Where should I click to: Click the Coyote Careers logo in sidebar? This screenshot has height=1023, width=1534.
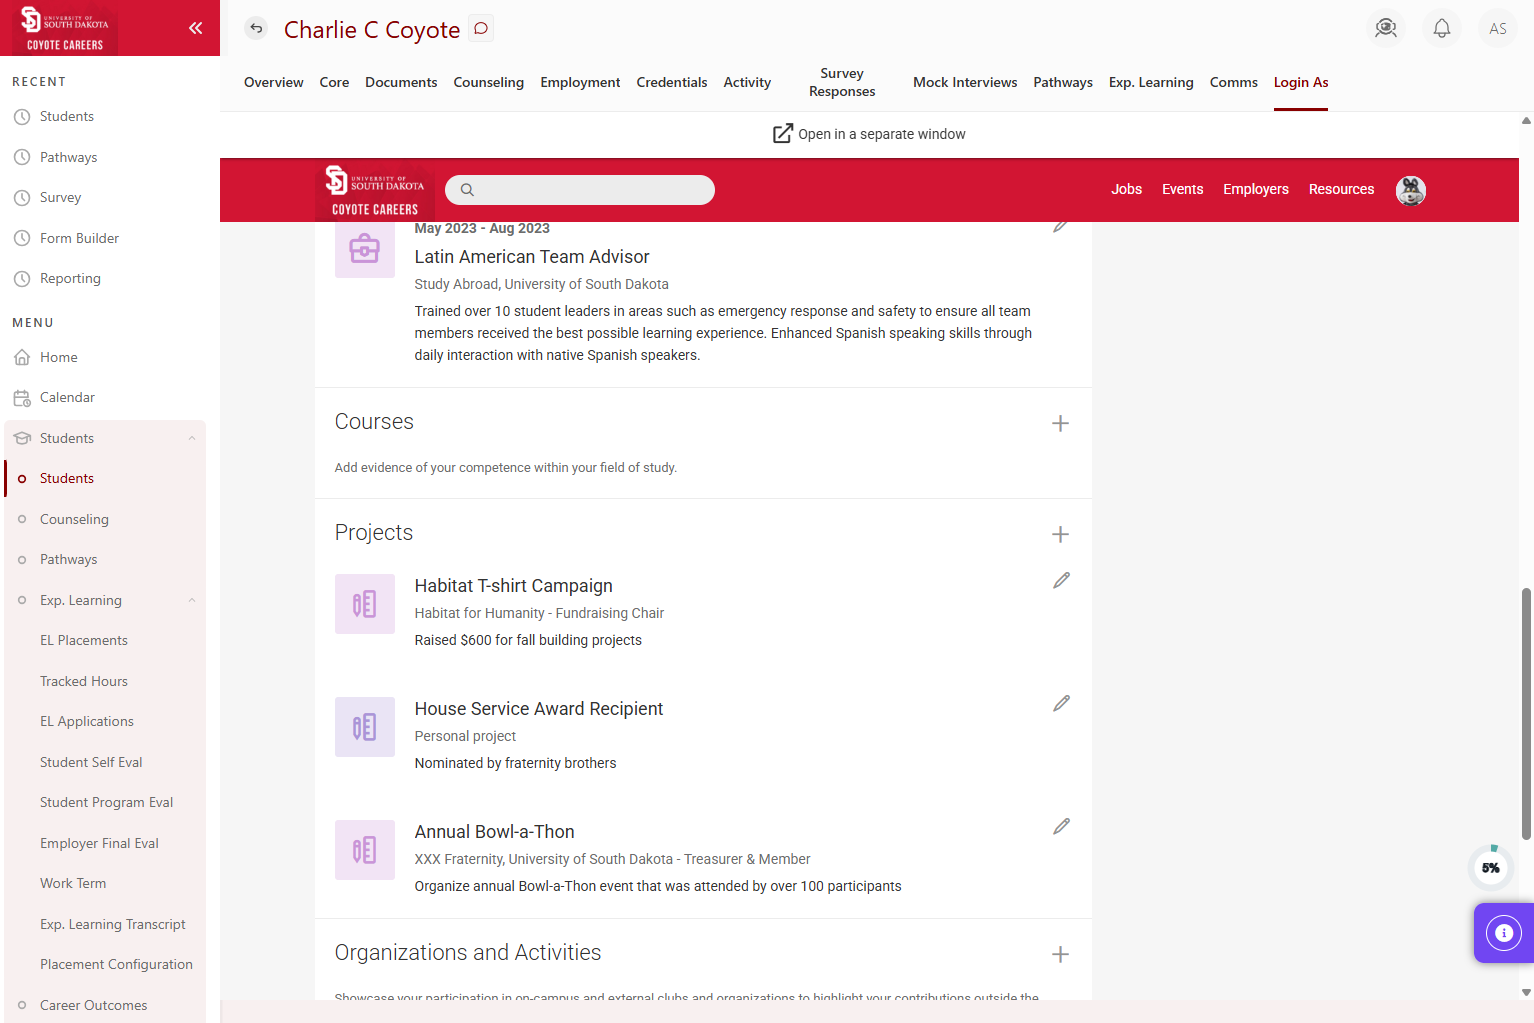[x=65, y=28]
